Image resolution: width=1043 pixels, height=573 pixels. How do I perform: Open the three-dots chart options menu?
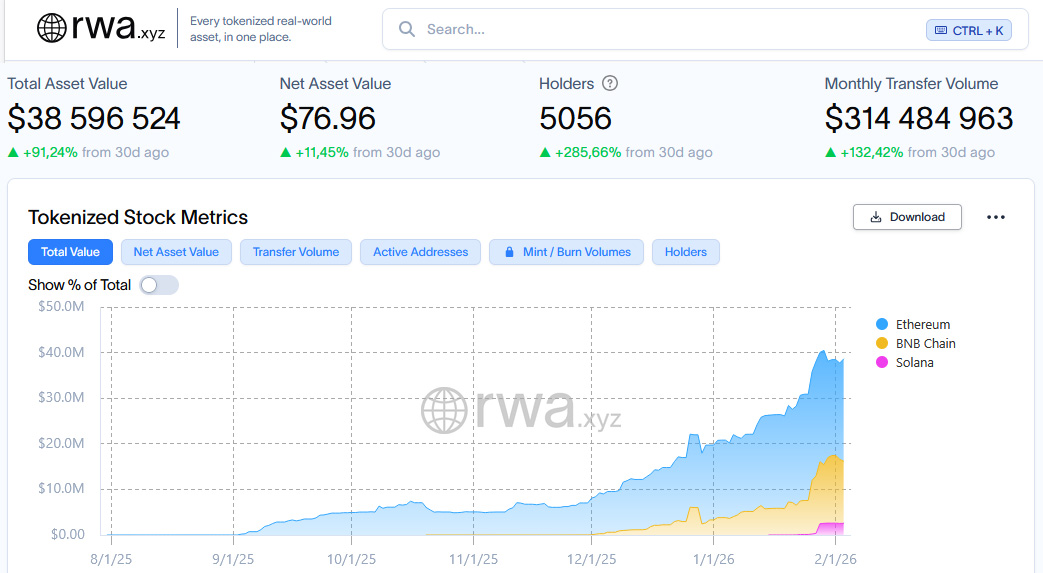pyautogui.click(x=995, y=217)
